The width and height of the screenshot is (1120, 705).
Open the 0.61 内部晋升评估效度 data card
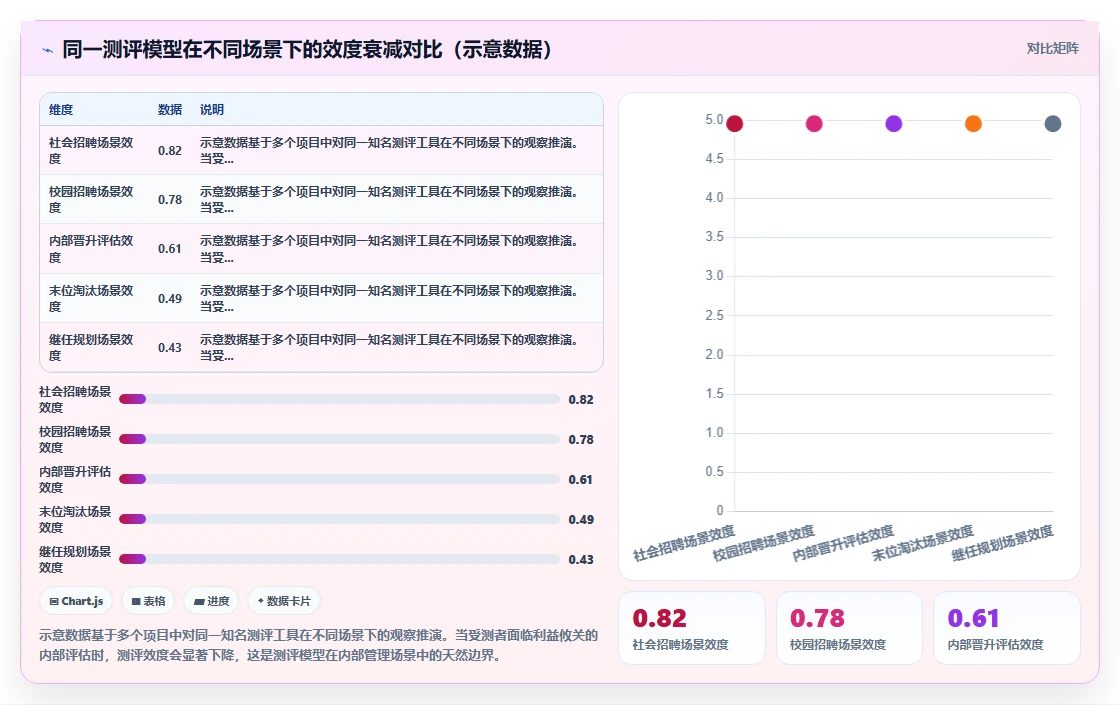[1006, 628]
